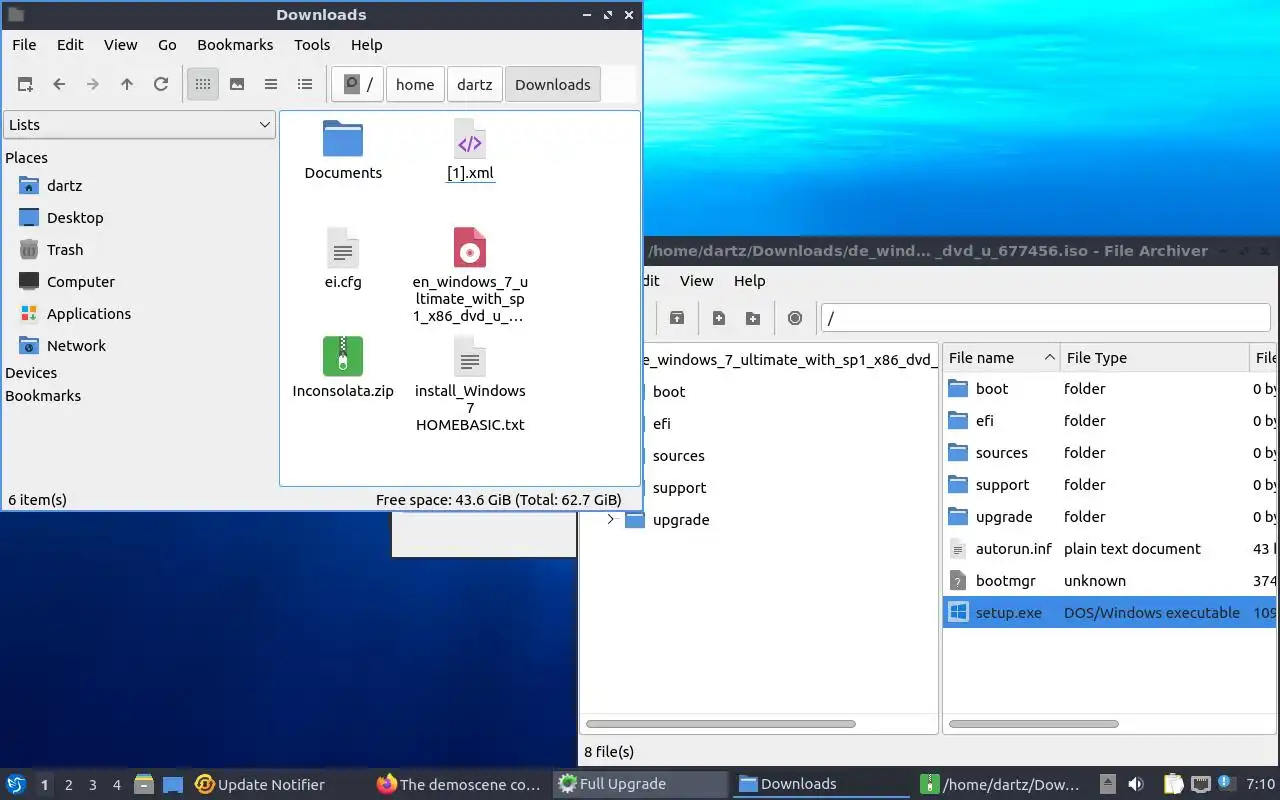
Task: Open the Bookmarks menu
Action: point(235,45)
